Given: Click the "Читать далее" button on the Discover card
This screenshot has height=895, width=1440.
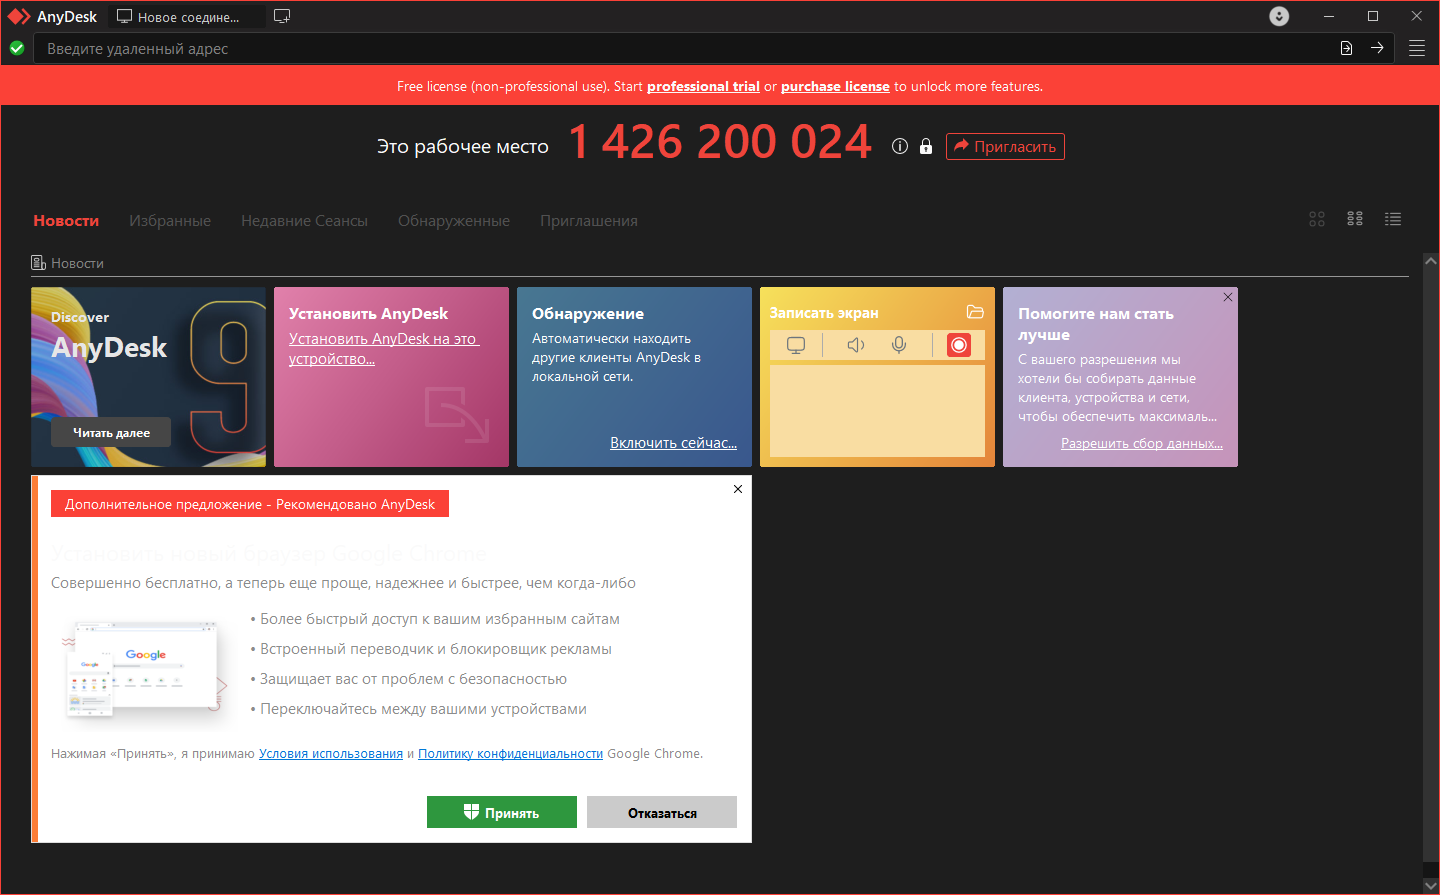Looking at the screenshot, I should 111,432.
